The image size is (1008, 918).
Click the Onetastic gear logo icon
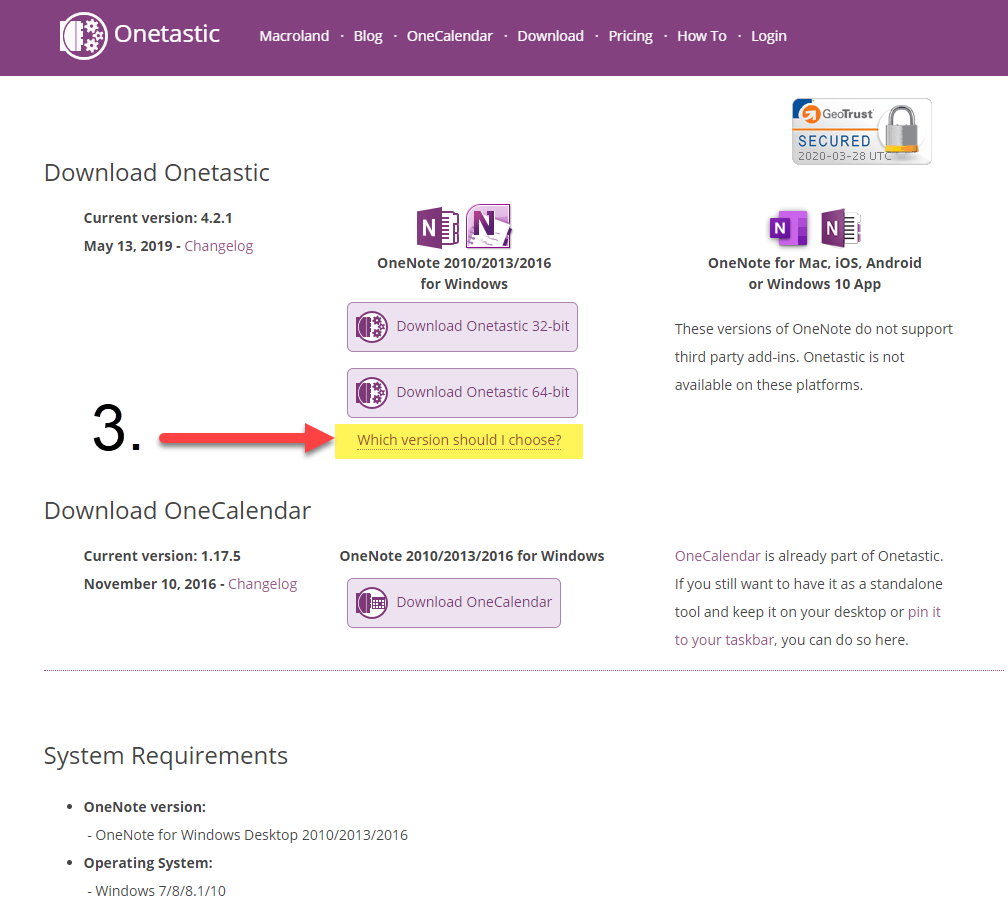84,36
